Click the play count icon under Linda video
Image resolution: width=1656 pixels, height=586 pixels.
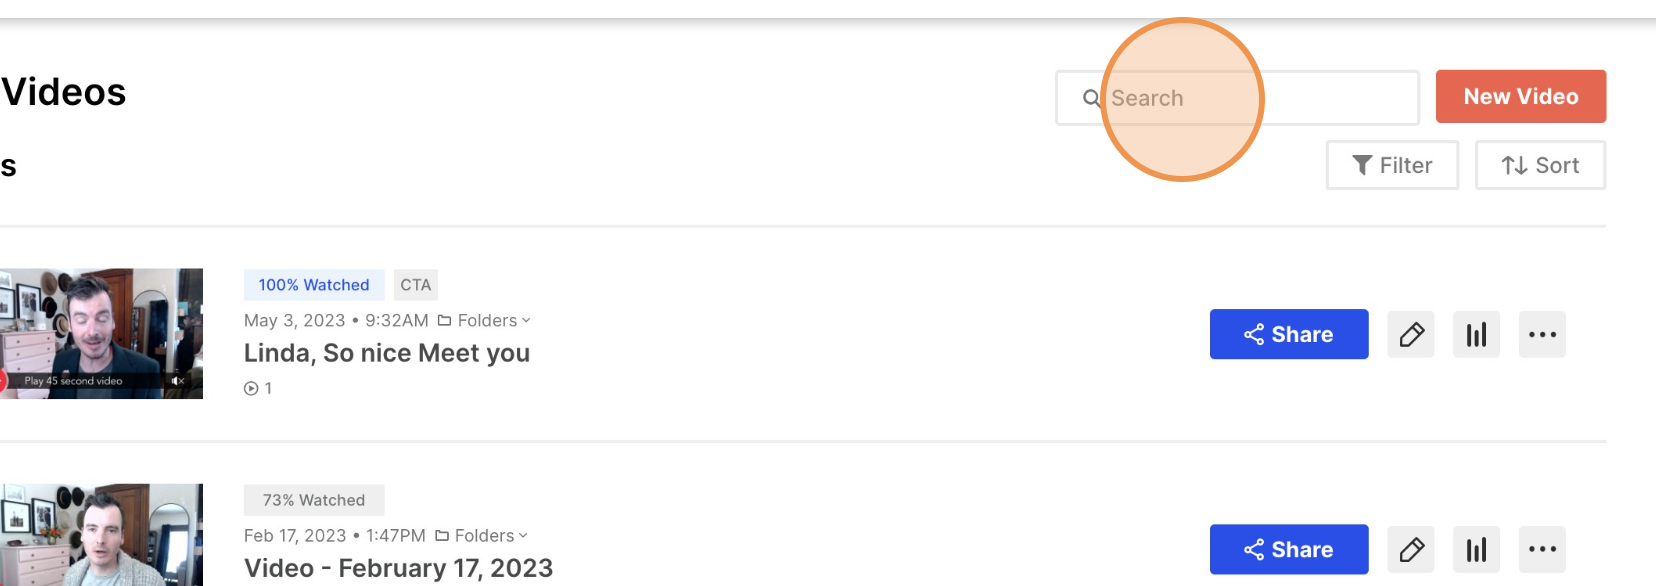coord(251,388)
